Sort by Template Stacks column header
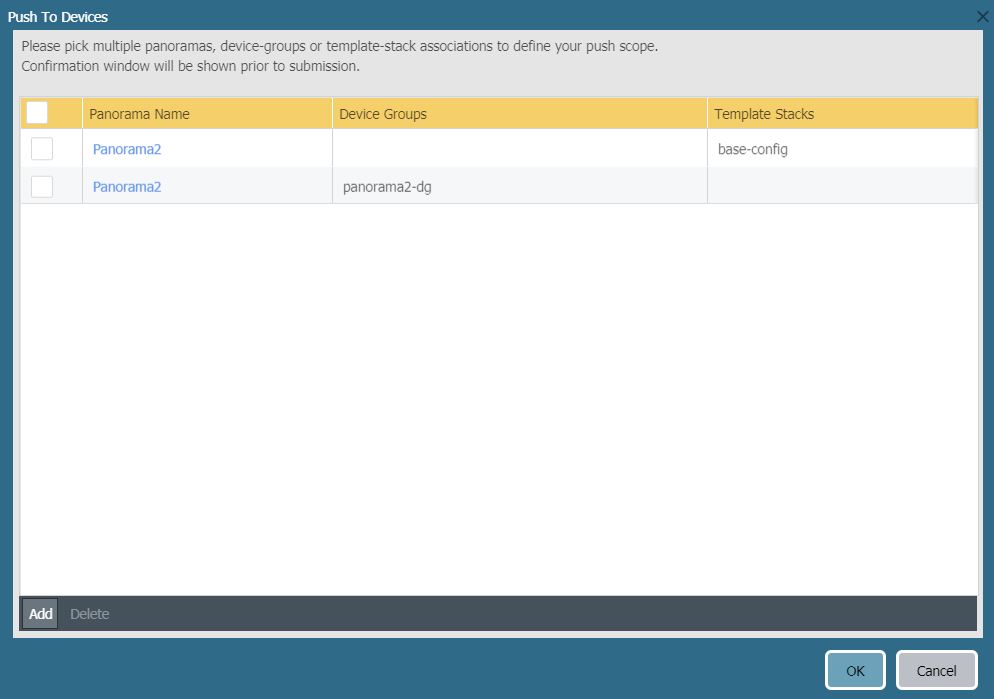The width and height of the screenshot is (994, 699). (x=842, y=113)
